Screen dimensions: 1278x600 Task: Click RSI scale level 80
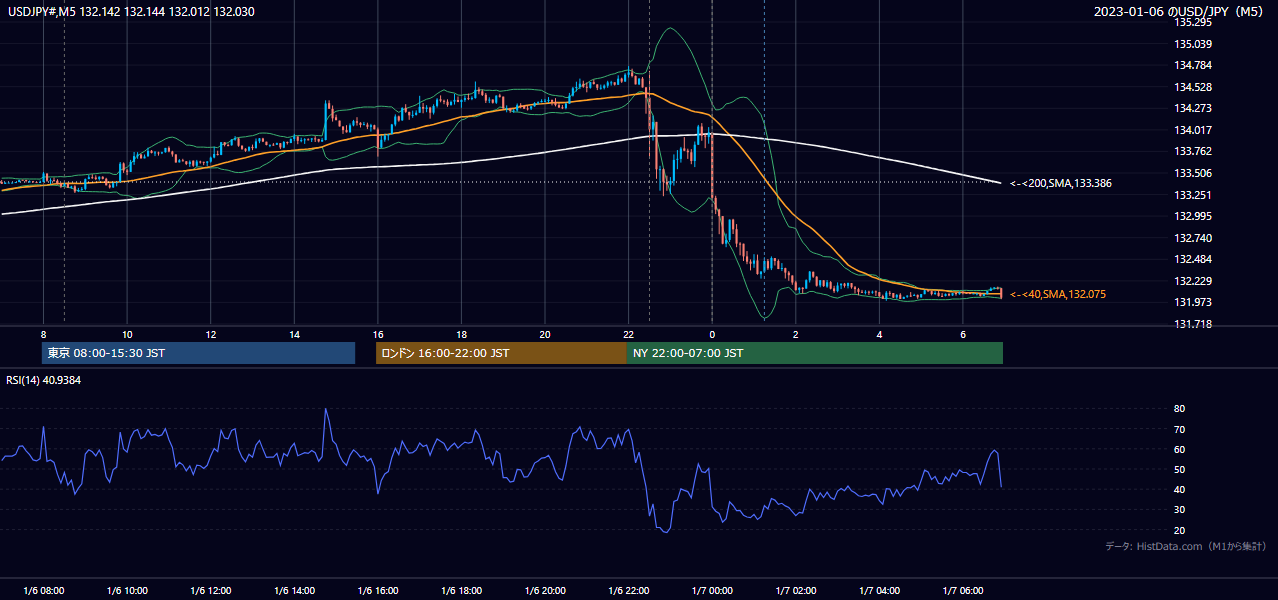(x=1179, y=409)
